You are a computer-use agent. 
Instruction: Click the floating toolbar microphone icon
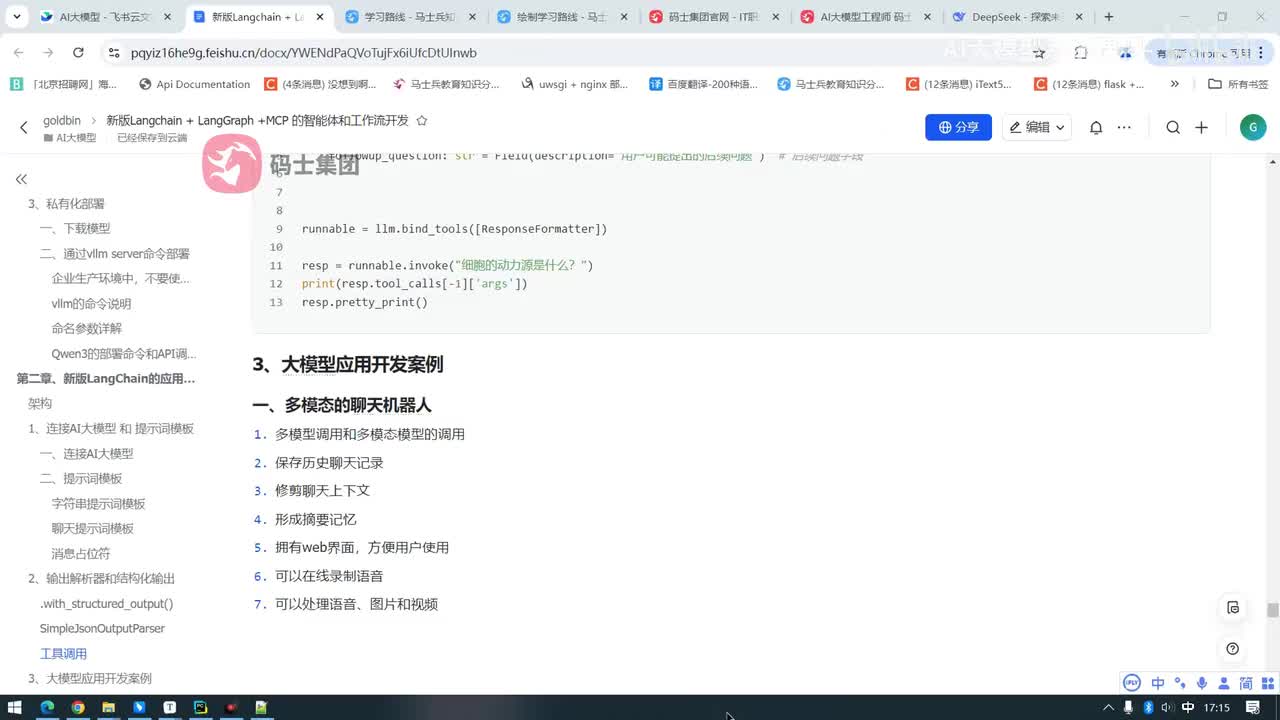1201,683
